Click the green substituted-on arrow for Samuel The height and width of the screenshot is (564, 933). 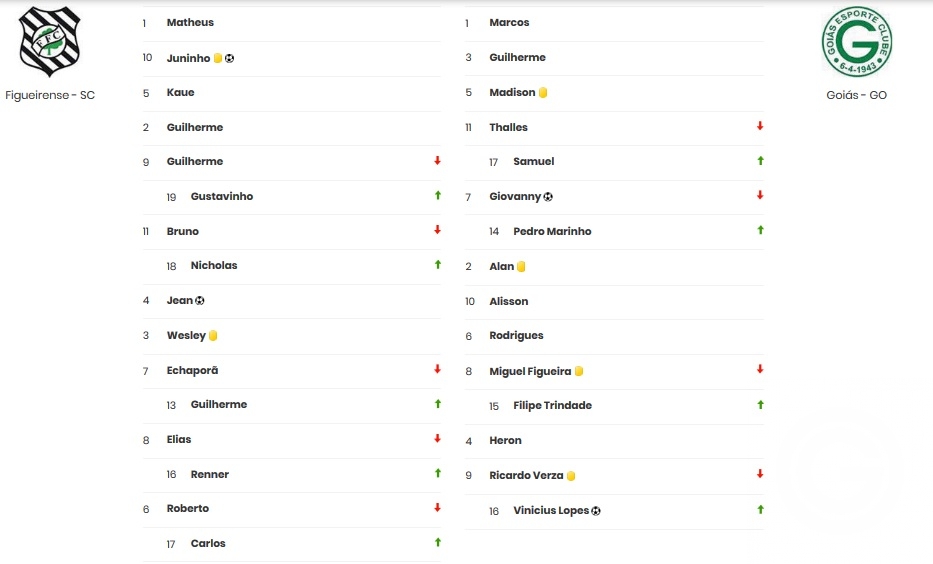(x=760, y=161)
